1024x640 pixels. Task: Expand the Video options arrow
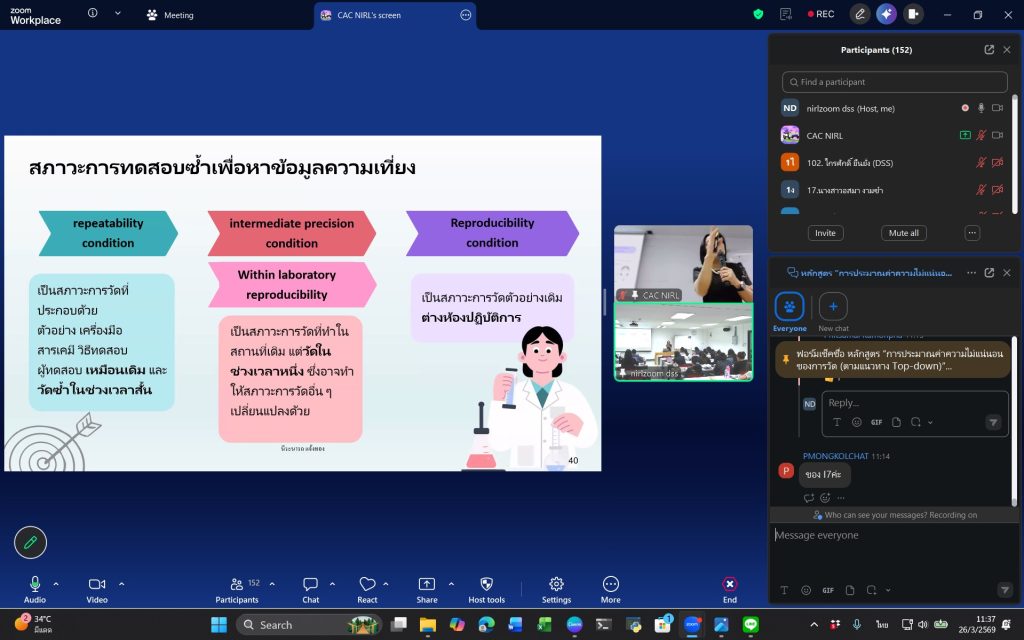pyautogui.click(x=122, y=584)
